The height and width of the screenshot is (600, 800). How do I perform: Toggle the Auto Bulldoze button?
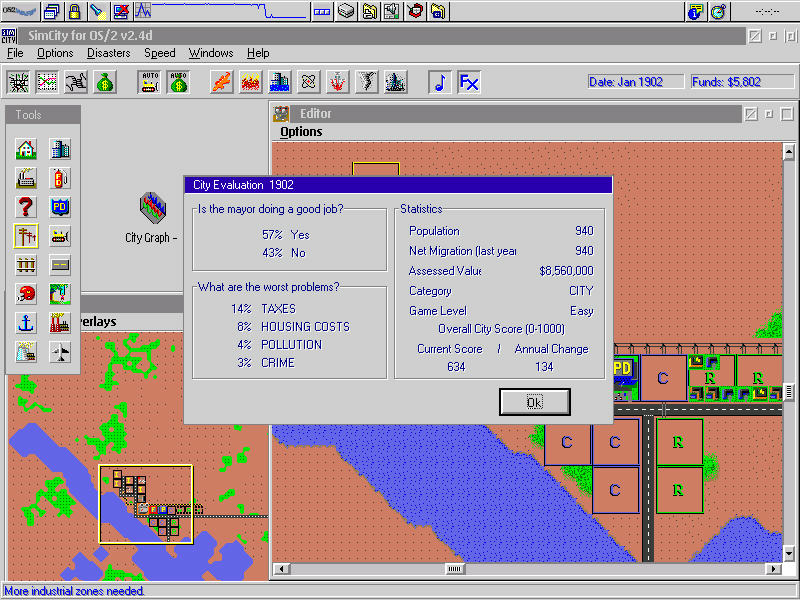(150, 82)
